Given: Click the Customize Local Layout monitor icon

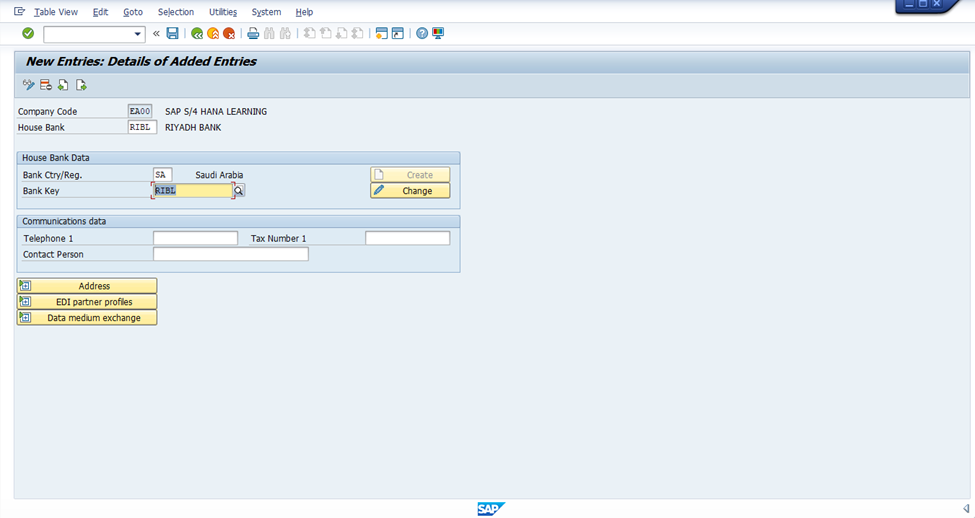Looking at the screenshot, I should 438,34.
